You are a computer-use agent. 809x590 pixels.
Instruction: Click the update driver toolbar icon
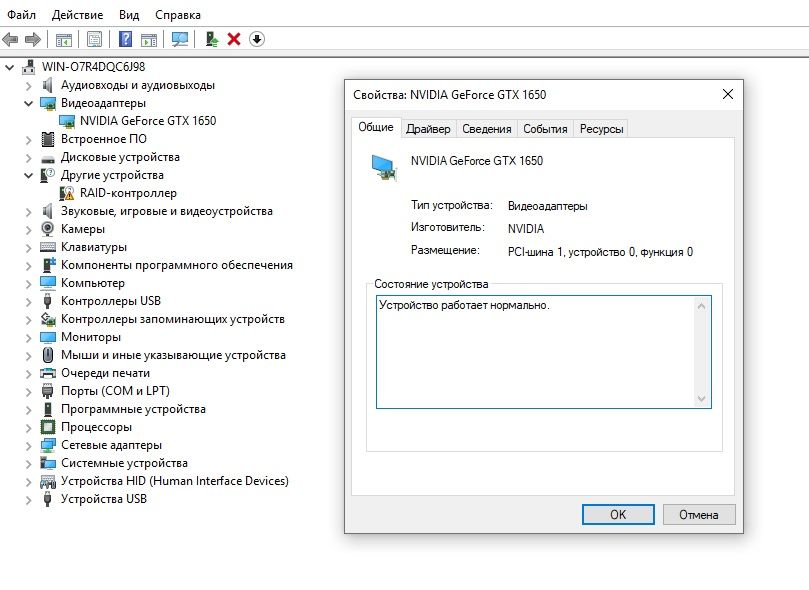tap(212, 39)
